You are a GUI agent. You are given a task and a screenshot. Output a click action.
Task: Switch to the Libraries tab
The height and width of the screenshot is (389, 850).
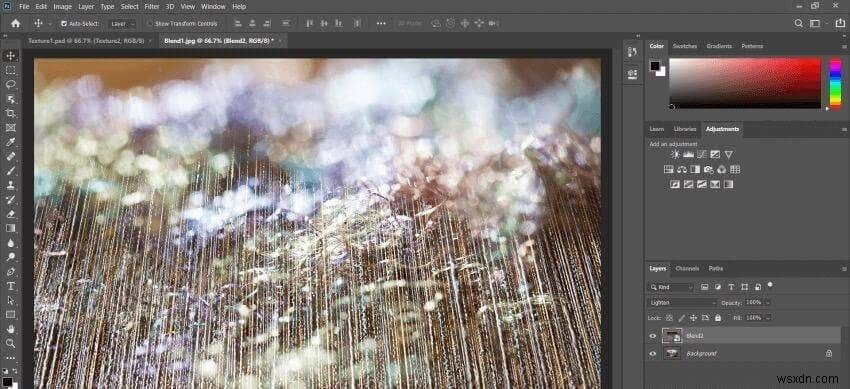click(x=684, y=129)
